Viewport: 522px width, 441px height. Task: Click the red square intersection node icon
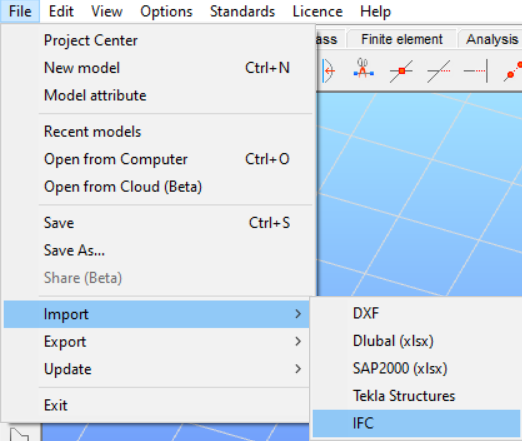pos(401,71)
